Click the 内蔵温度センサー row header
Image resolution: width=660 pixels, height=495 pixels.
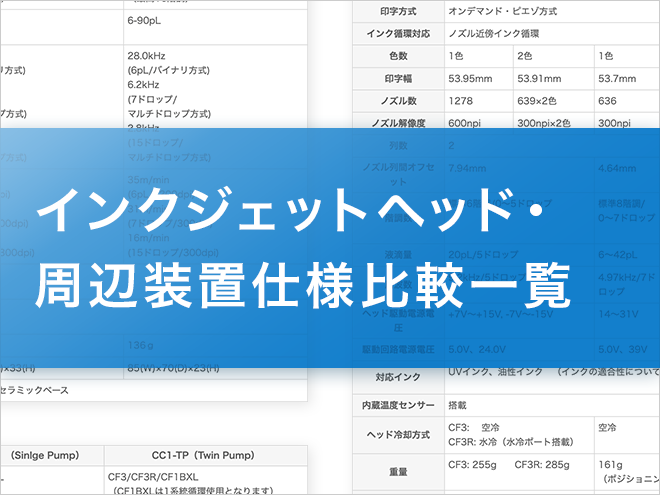pos(397,405)
